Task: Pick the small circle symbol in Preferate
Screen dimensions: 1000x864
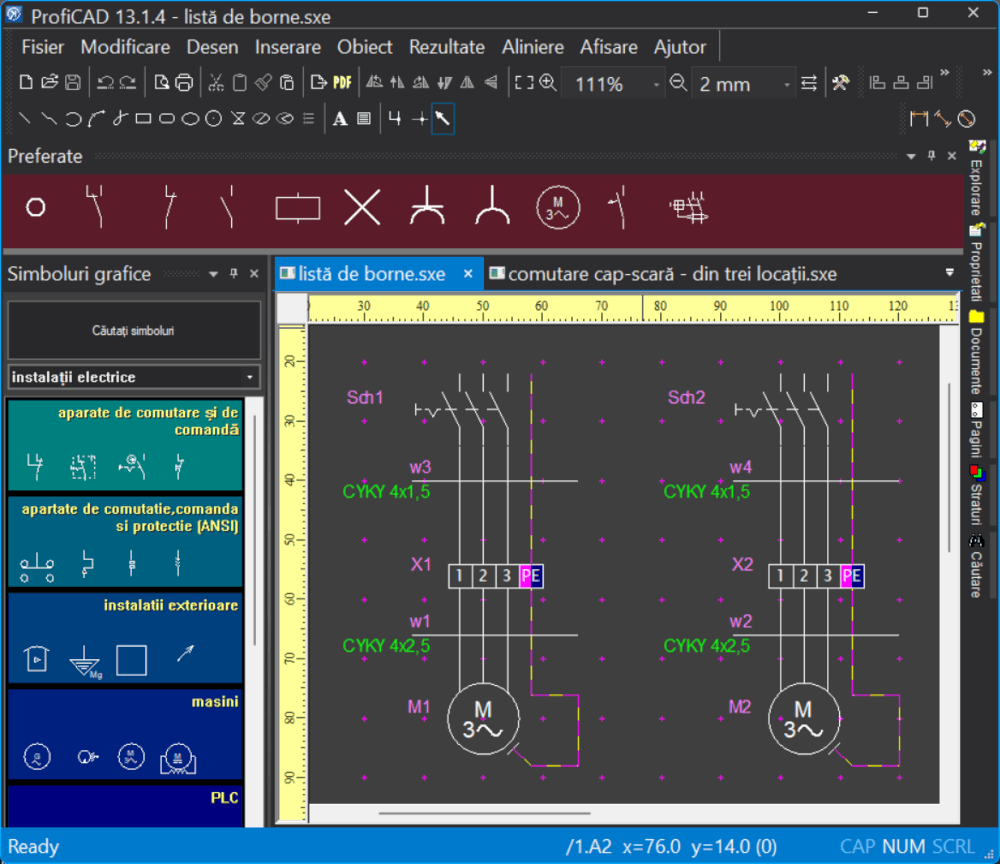Action: [x=36, y=208]
